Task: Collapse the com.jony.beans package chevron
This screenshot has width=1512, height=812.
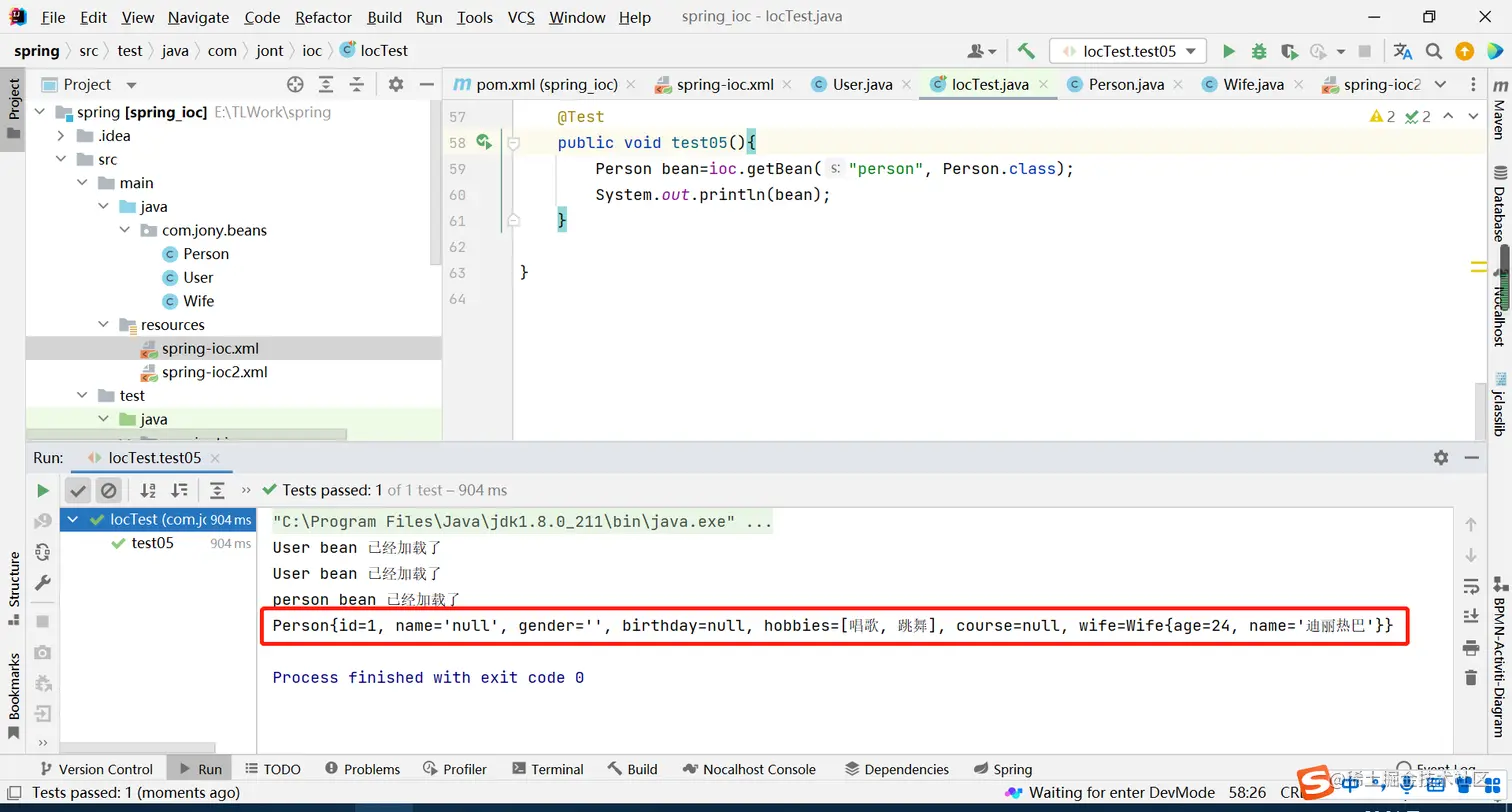Action: click(x=125, y=230)
